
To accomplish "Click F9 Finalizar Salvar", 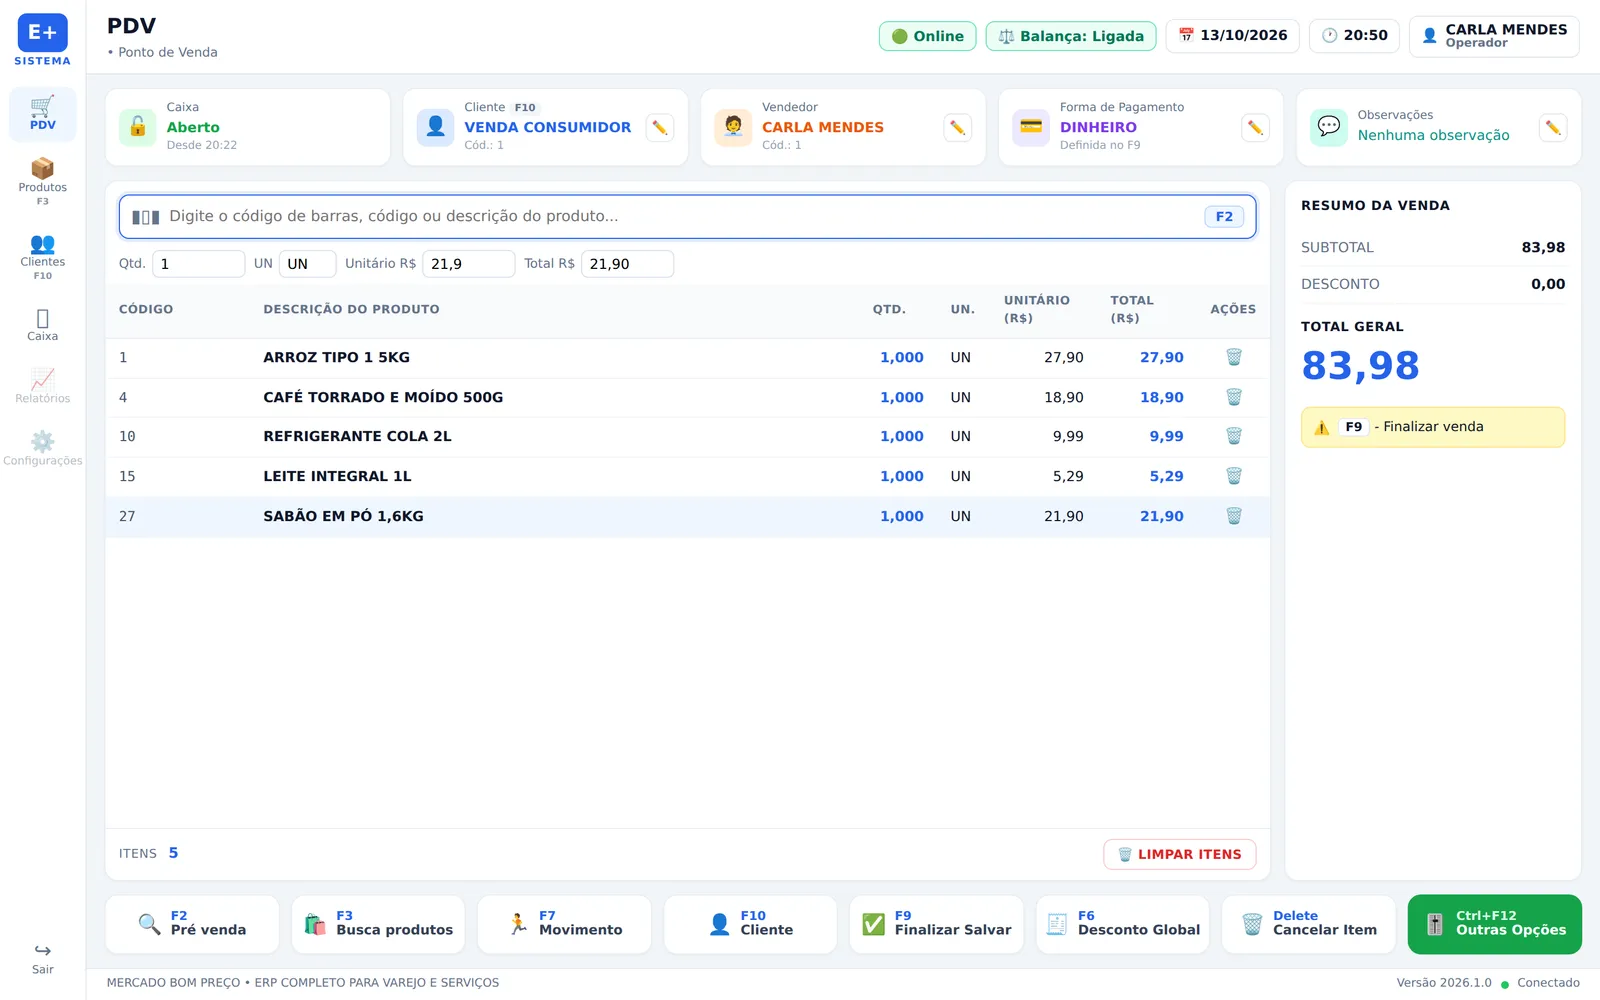I will 937,924.
